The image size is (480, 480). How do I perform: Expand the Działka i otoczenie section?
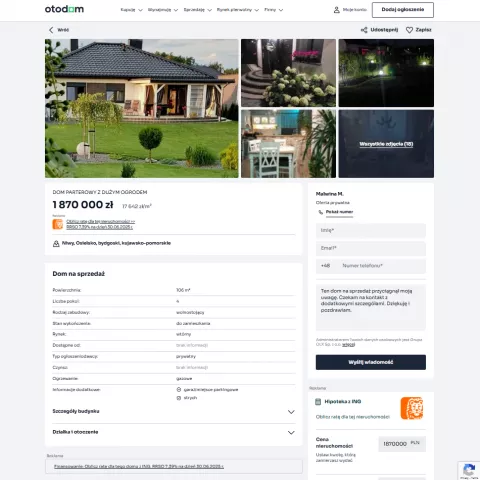[174, 432]
